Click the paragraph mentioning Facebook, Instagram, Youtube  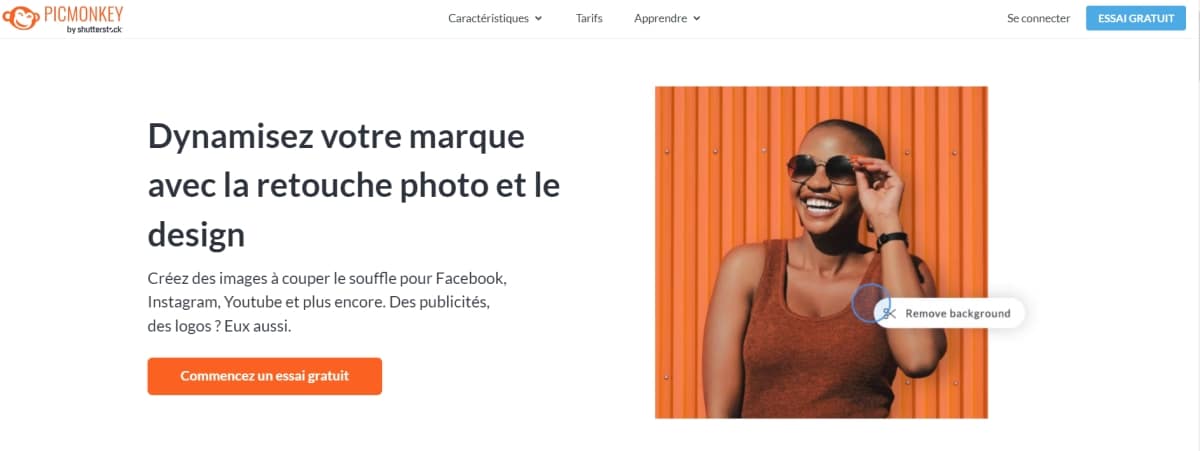(328, 301)
